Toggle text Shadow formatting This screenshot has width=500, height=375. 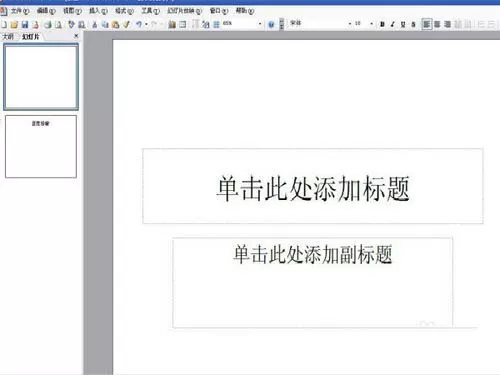pyautogui.click(x=413, y=24)
